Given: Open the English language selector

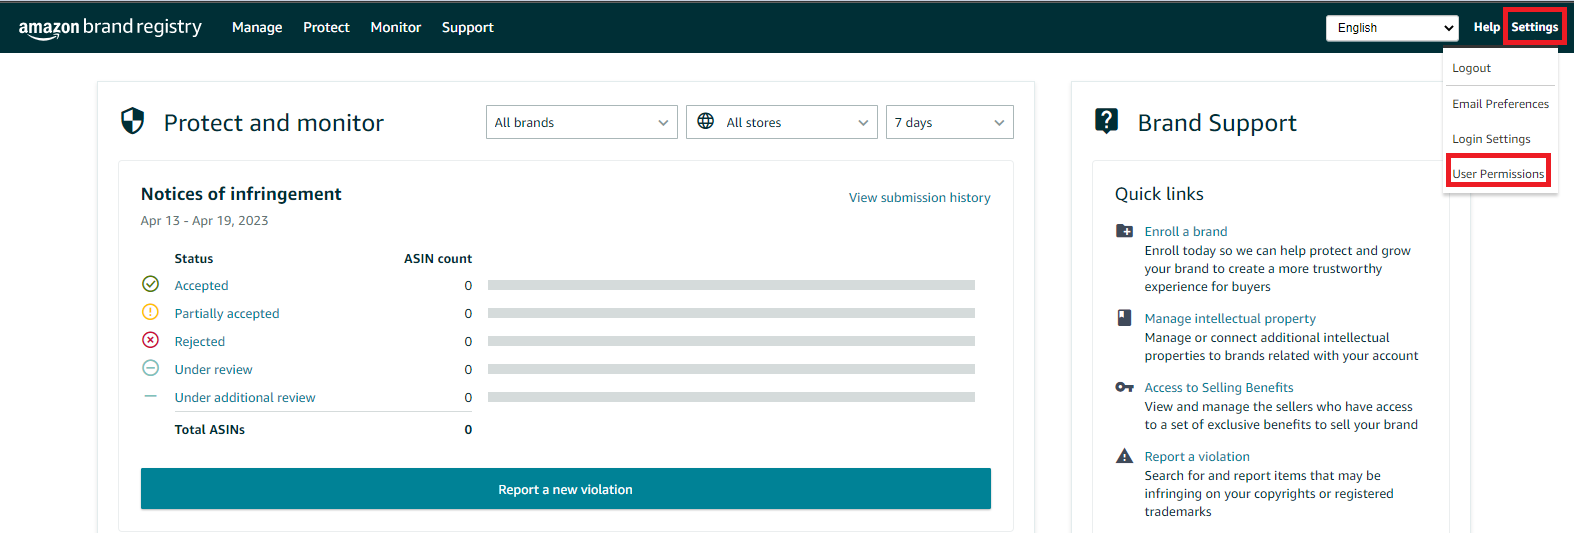Looking at the screenshot, I should 1392,28.
